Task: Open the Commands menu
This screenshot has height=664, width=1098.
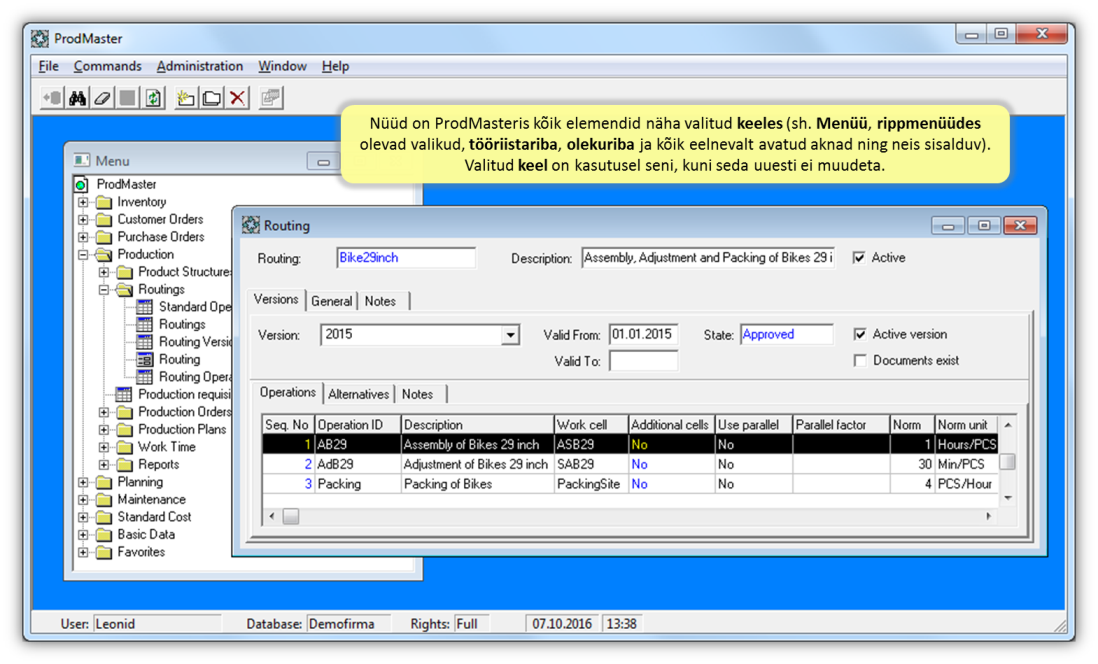Action: 107,66
